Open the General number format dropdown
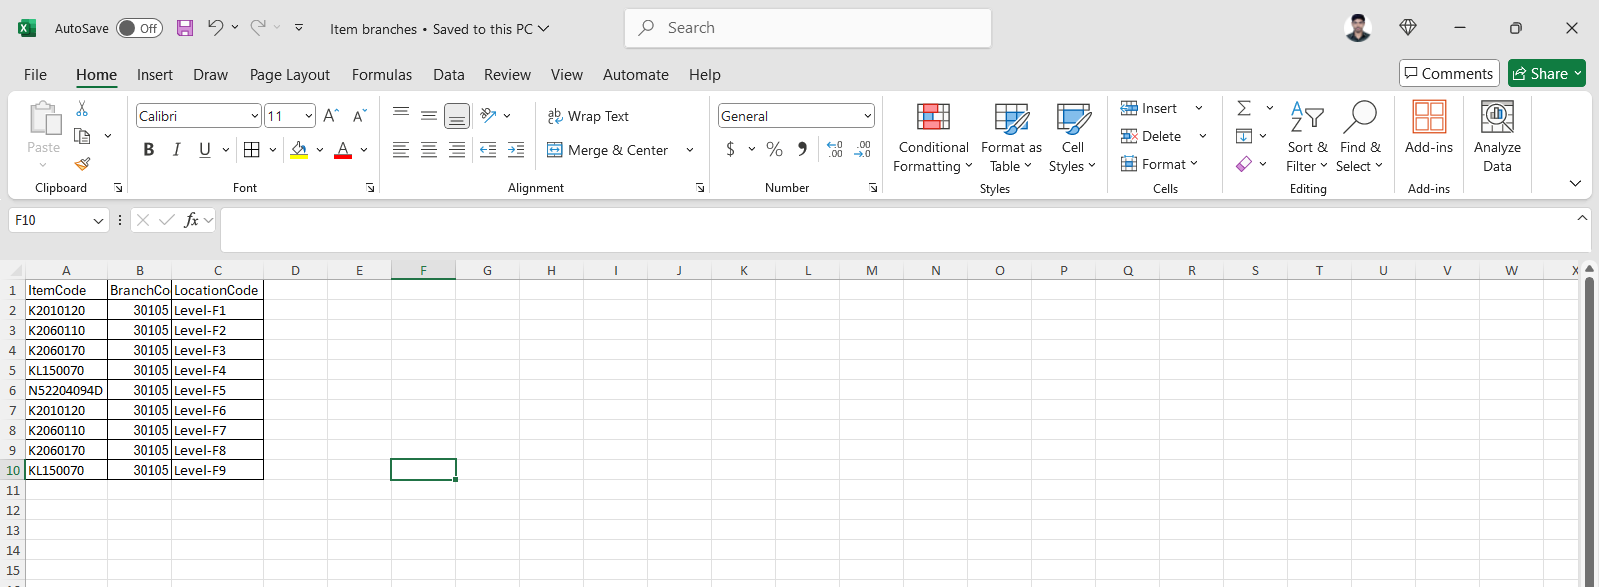Viewport: 1599px width, 587px height. coord(867,116)
